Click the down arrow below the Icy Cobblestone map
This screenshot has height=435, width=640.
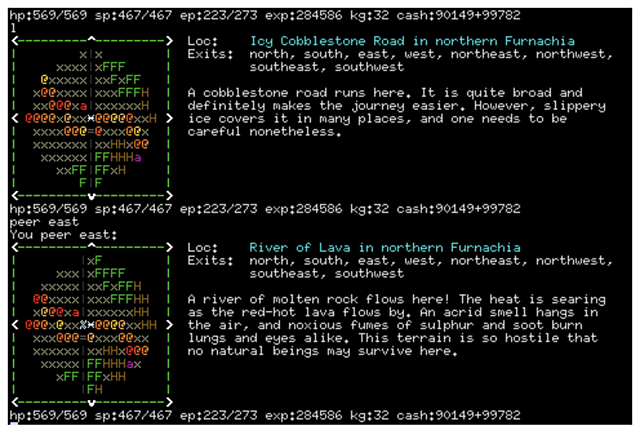pyautogui.click(x=91, y=197)
